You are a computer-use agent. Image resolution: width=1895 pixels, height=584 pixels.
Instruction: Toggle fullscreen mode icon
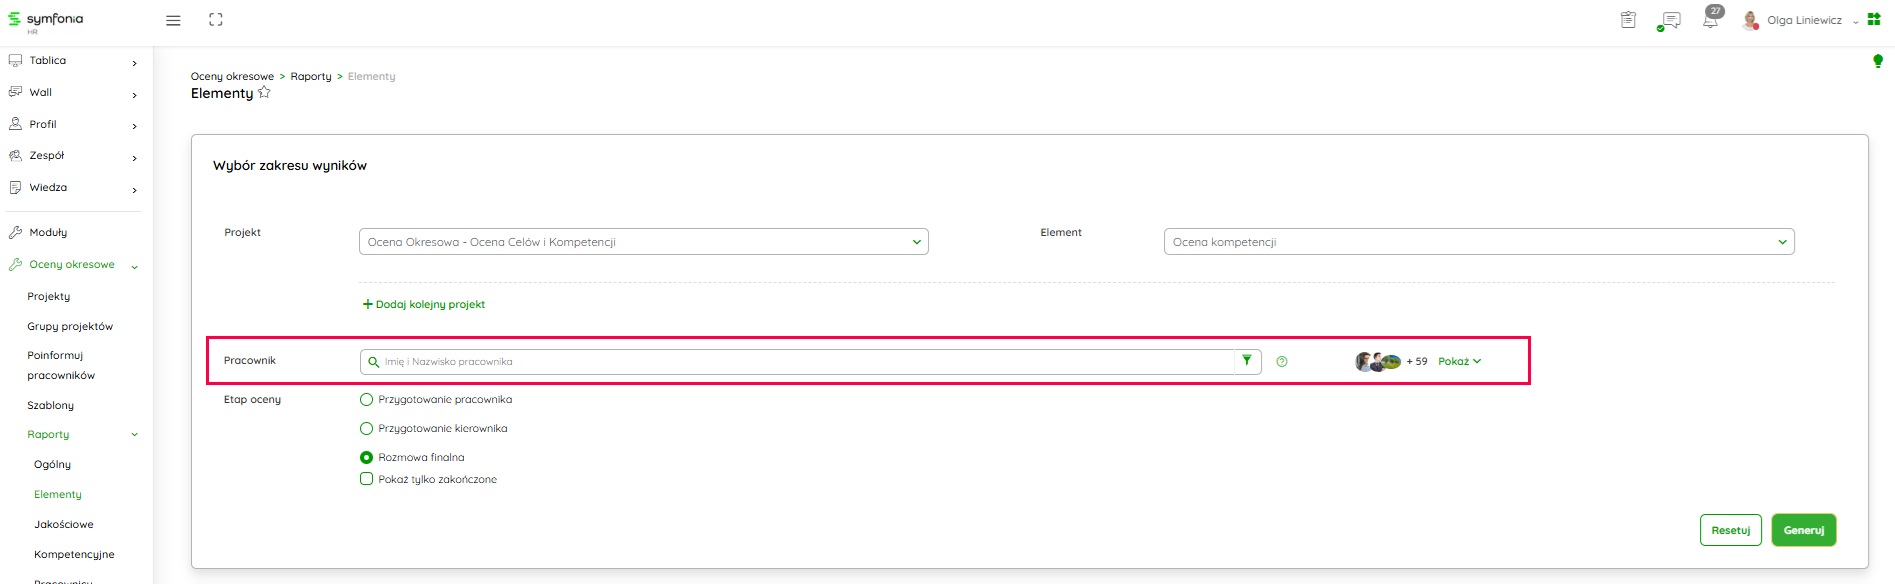(216, 20)
